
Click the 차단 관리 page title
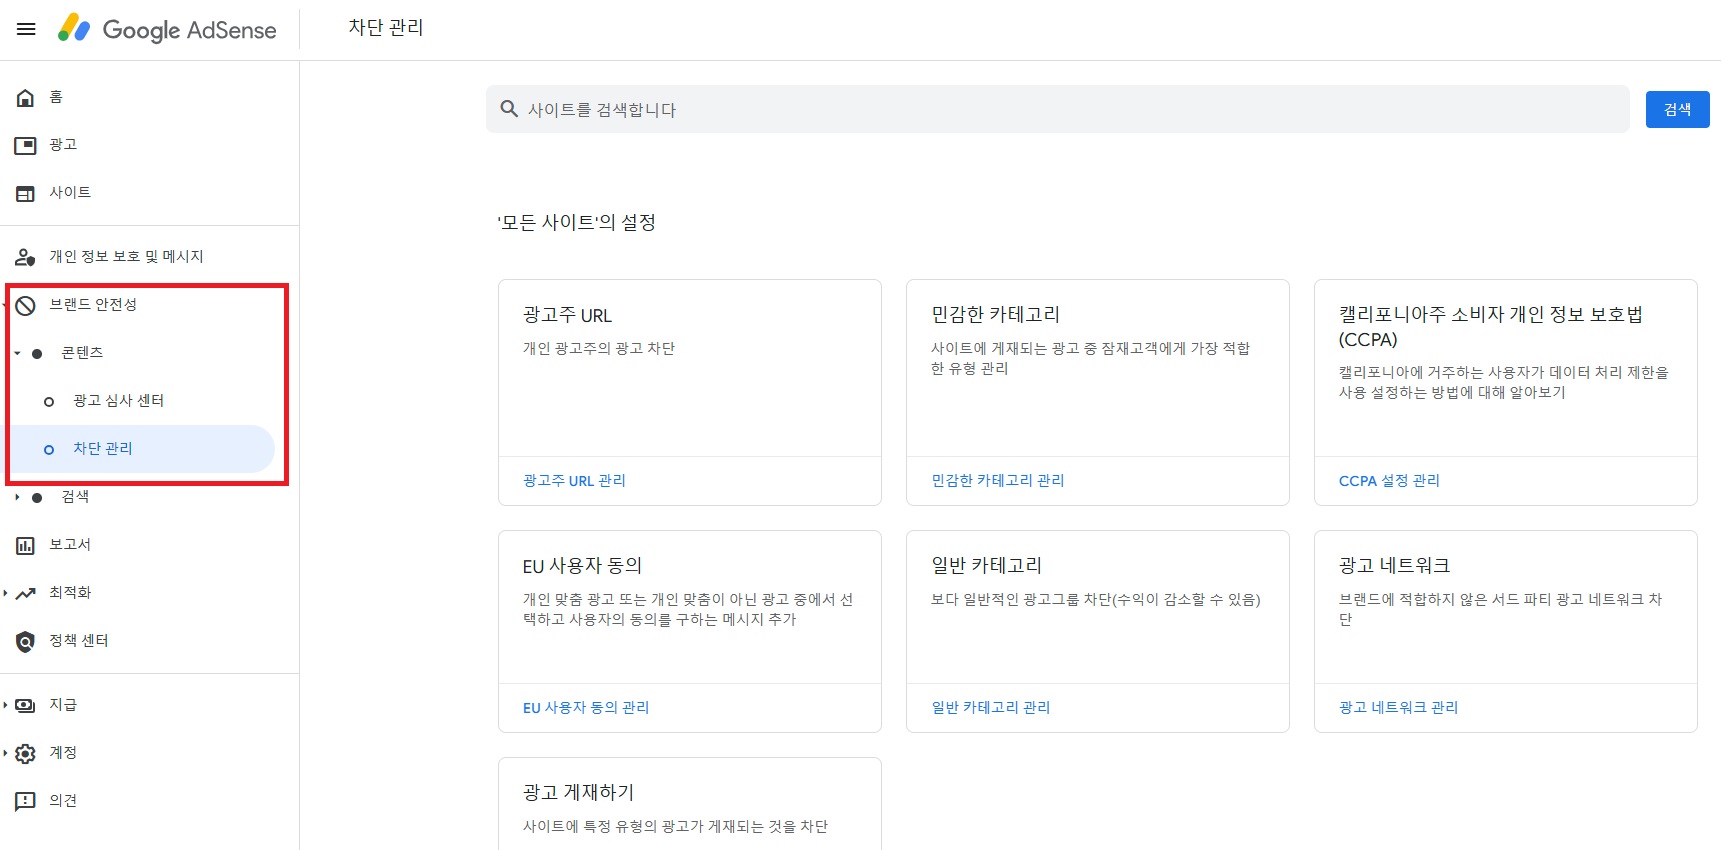point(386,28)
